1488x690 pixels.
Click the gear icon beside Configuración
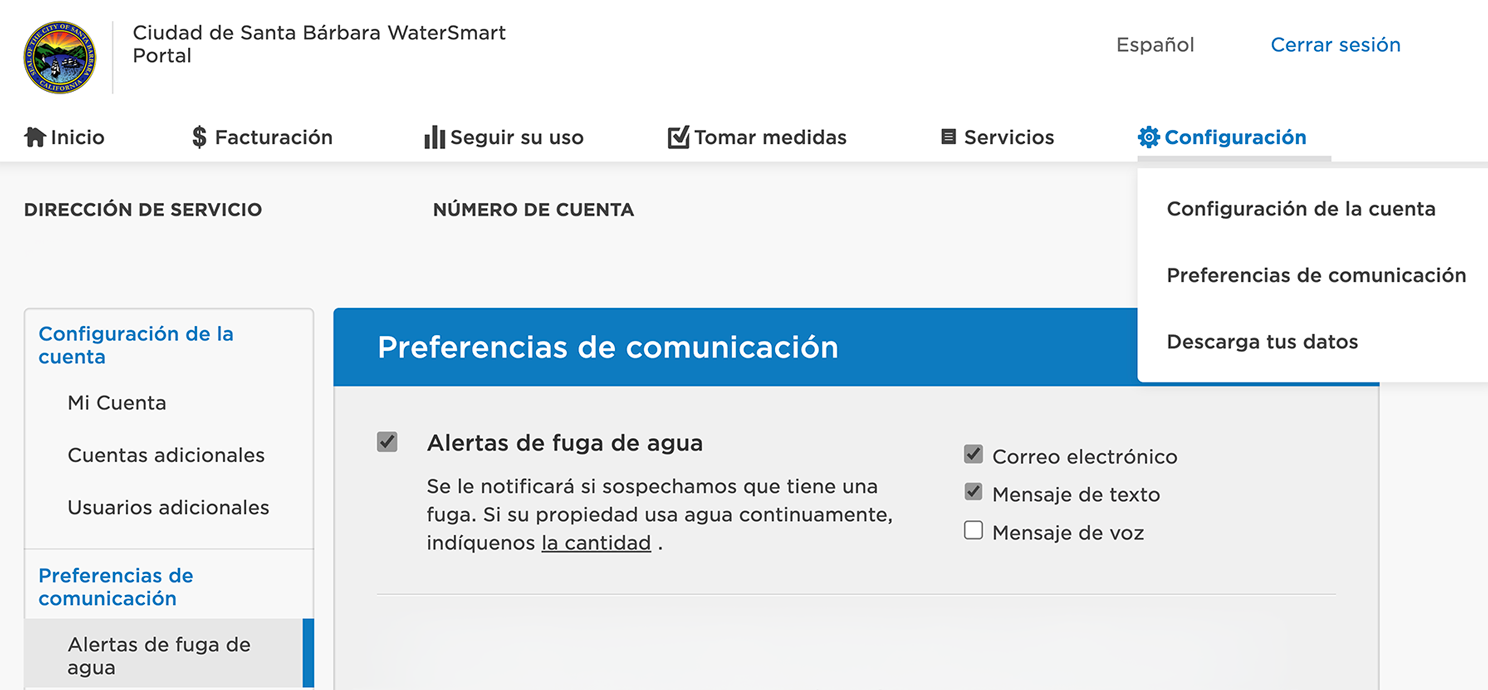1148,137
